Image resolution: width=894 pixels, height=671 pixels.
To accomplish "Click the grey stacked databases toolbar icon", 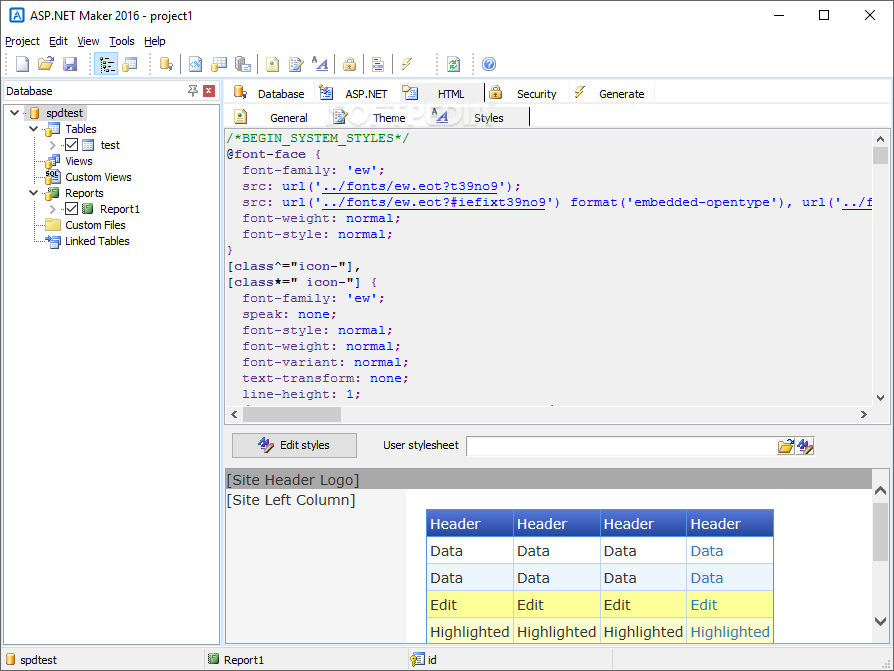I will click(243, 64).
